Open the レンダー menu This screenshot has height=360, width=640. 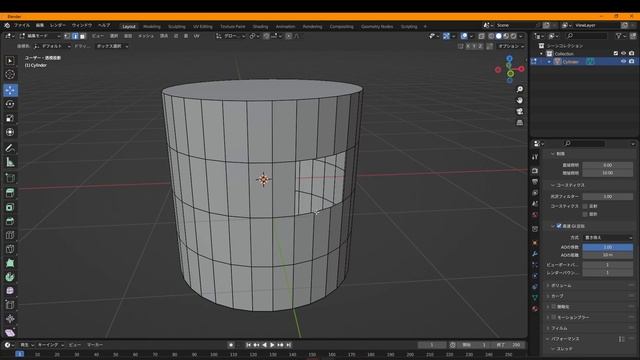[x=58, y=25]
